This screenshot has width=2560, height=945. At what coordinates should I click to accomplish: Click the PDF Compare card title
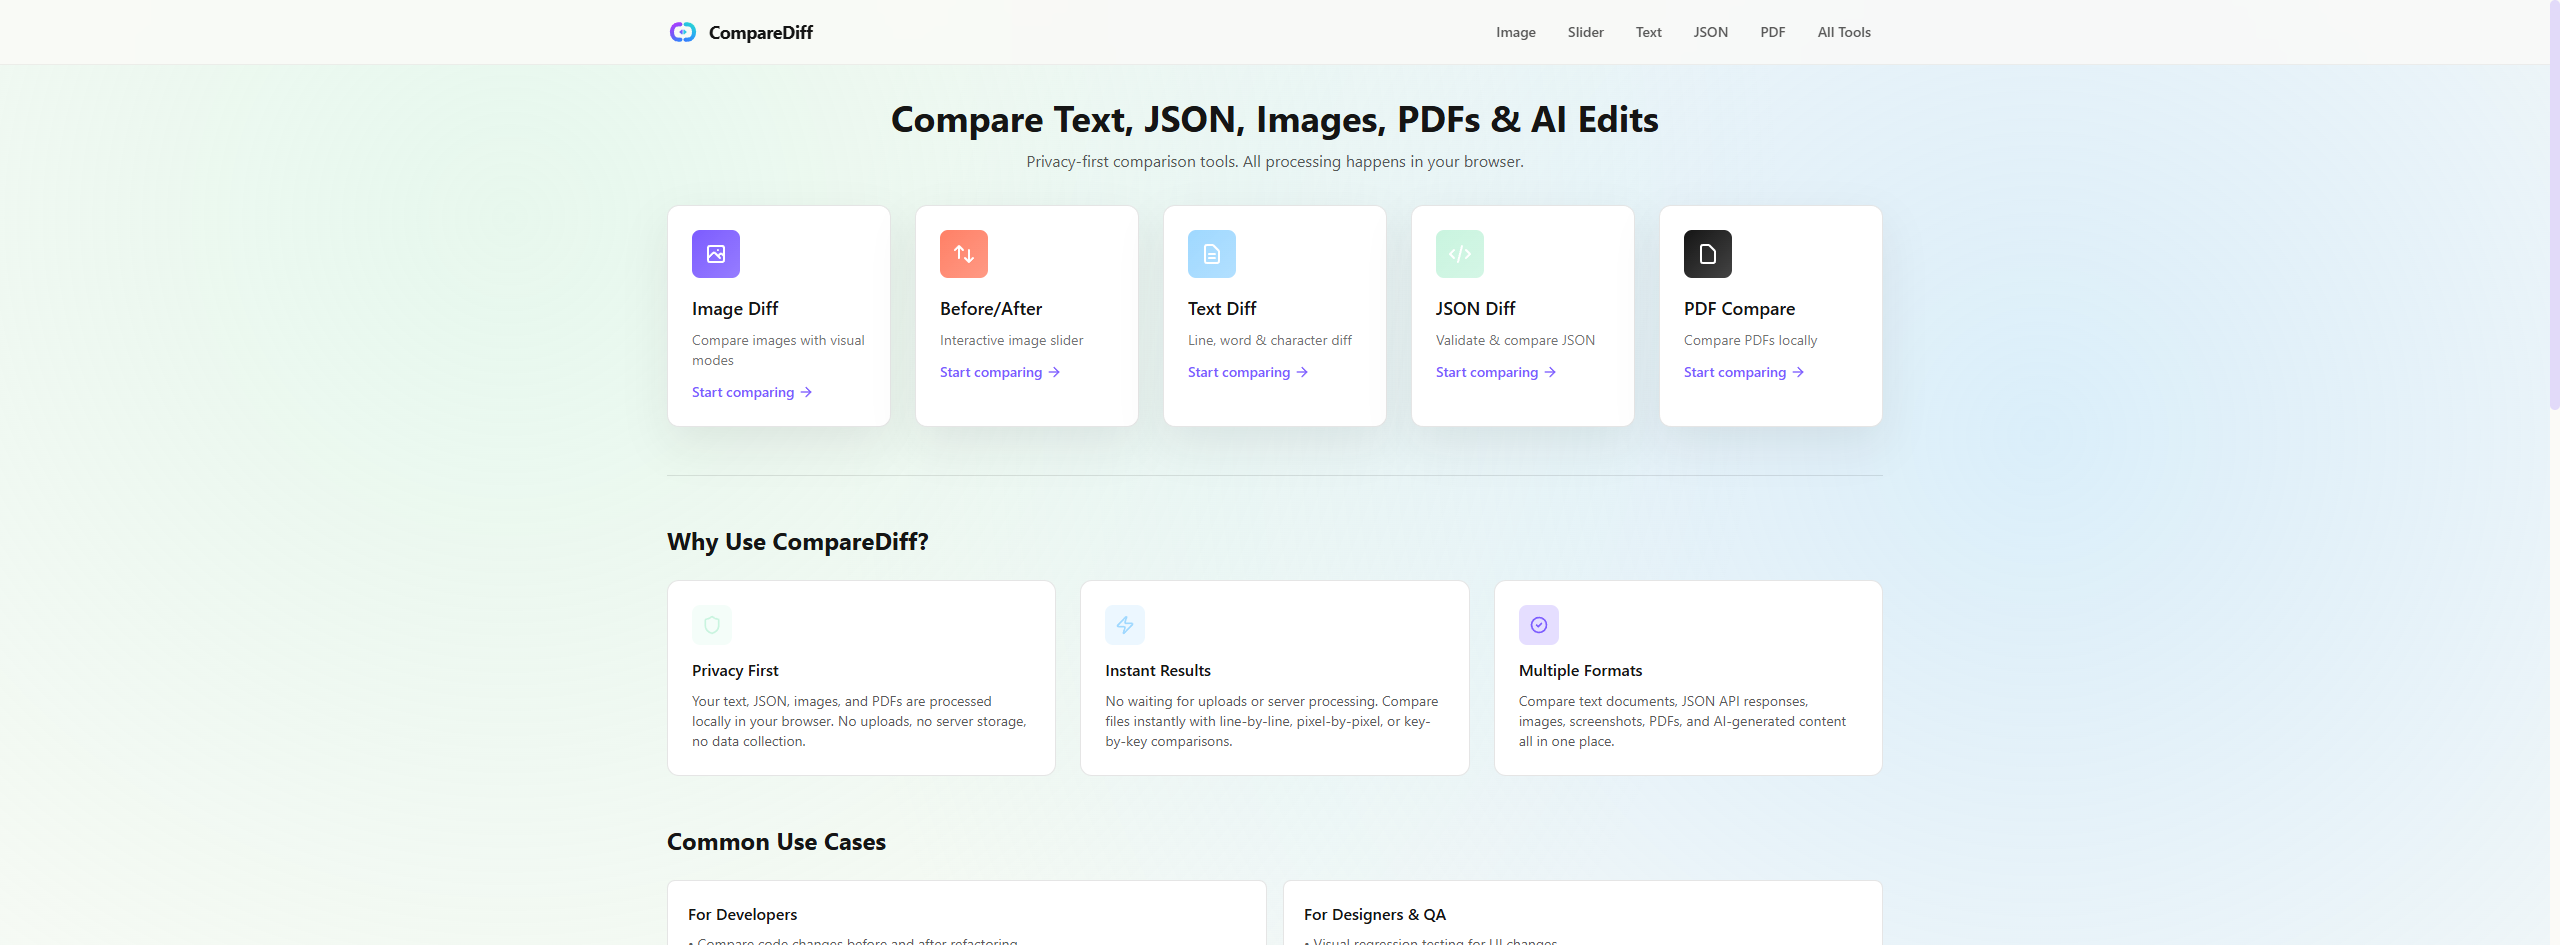pyautogui.click(x=1739, y=309)
